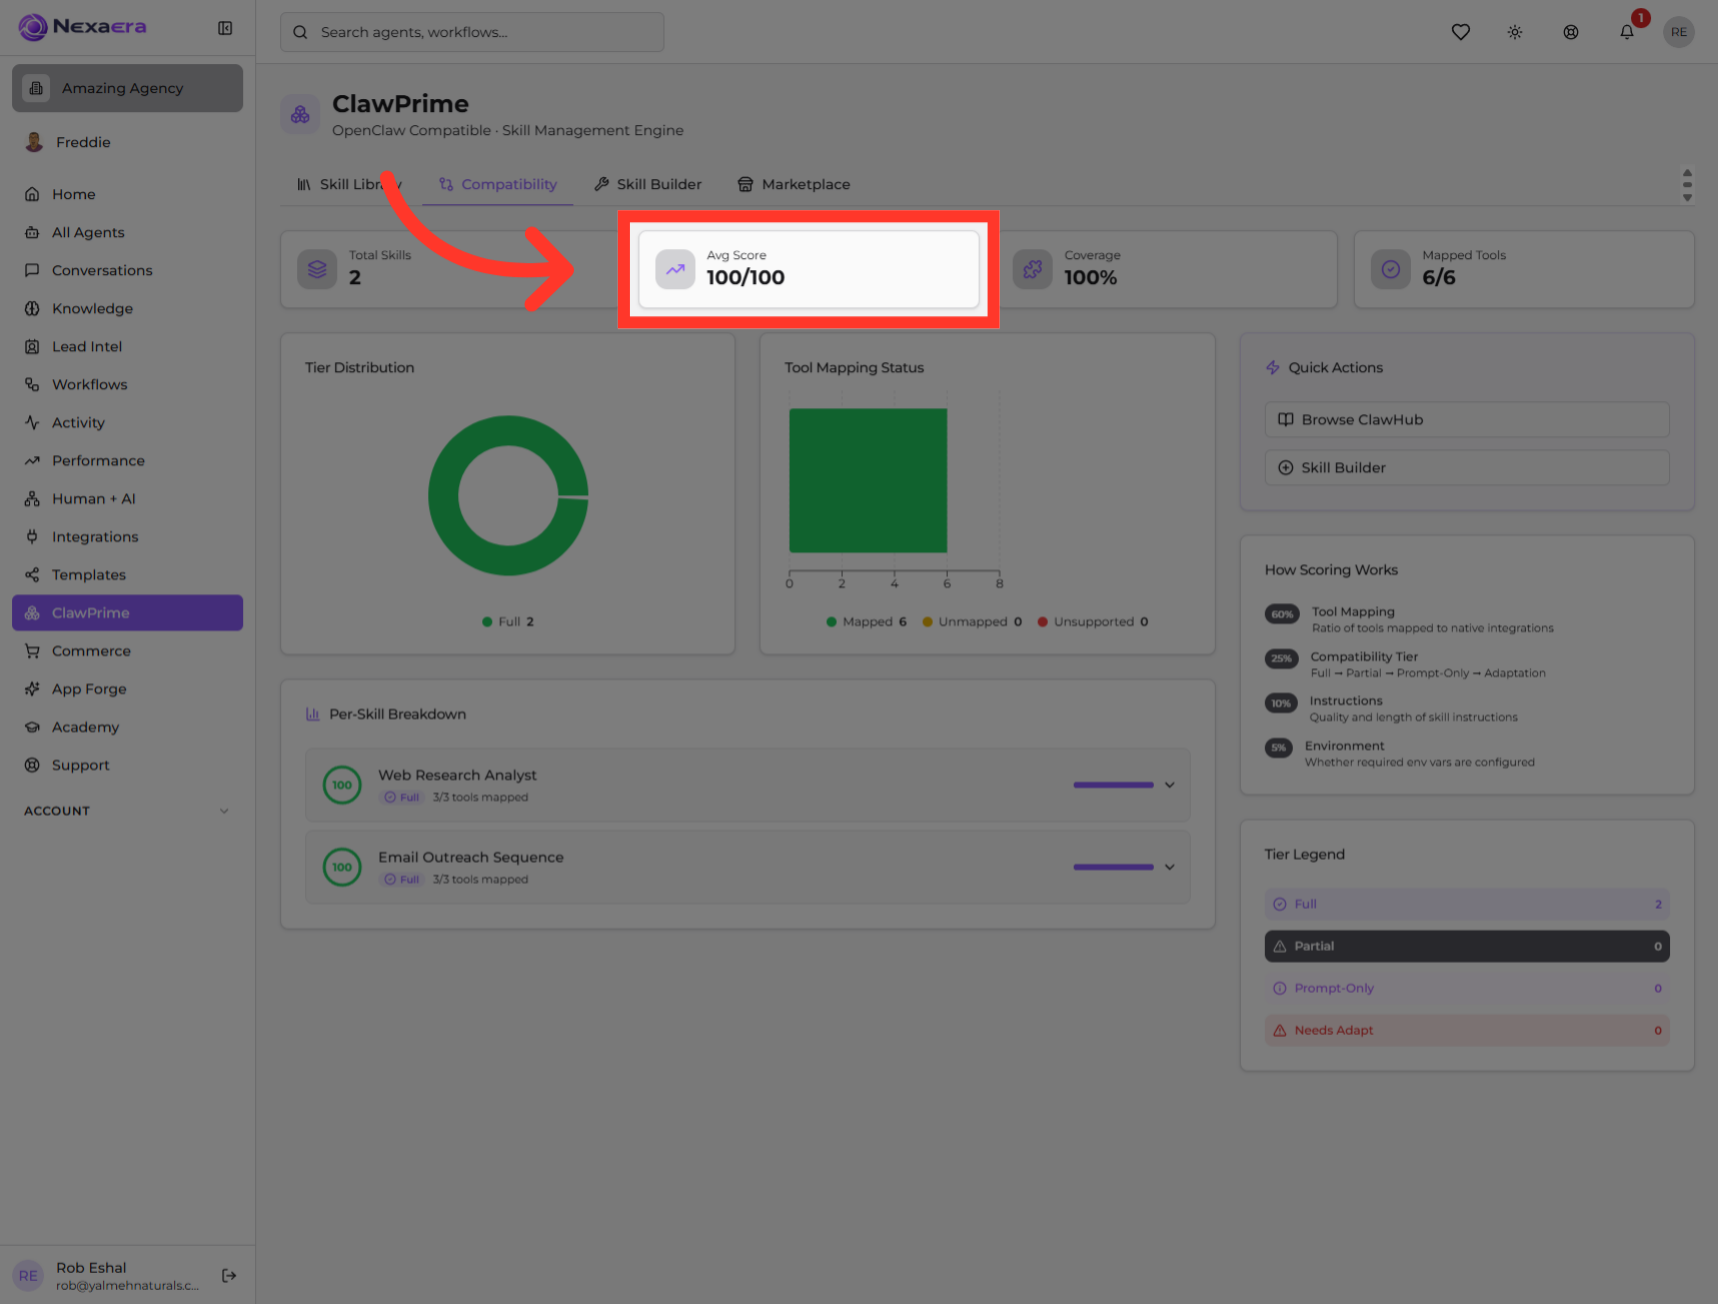Image resolution: width=1718 pixels, height=1304 pixels.
Task: Open Workflows section
Action: coord(127,384)
